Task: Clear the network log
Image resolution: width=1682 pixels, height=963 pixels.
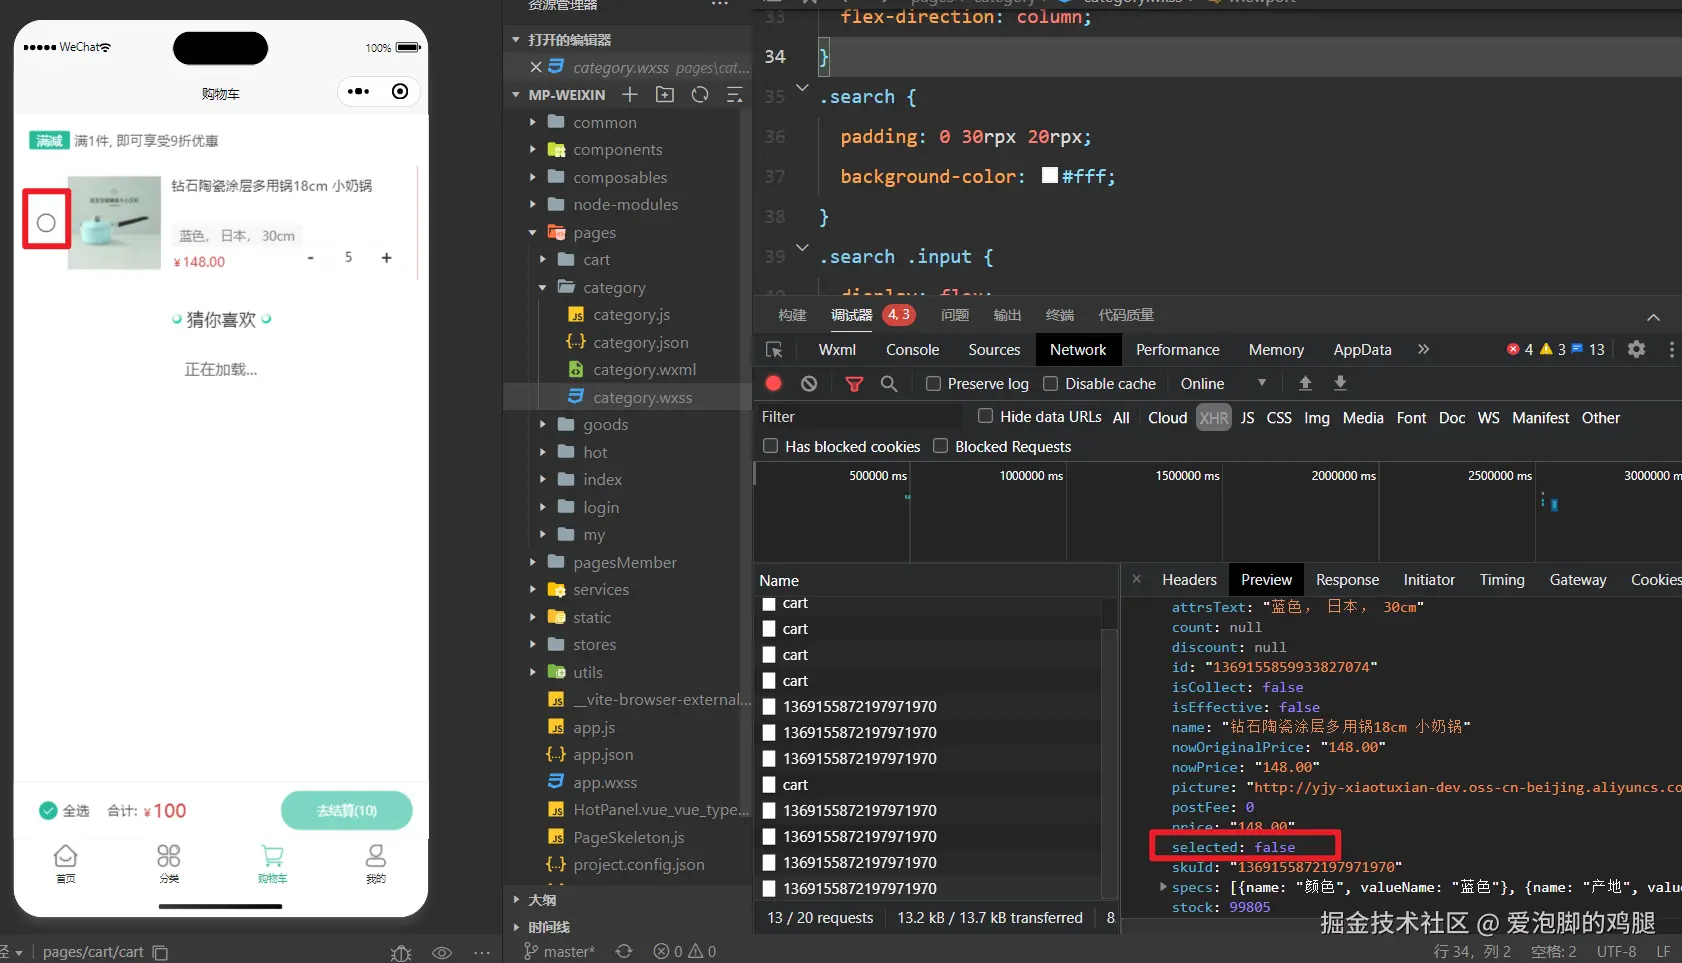Action: [809, 383]
